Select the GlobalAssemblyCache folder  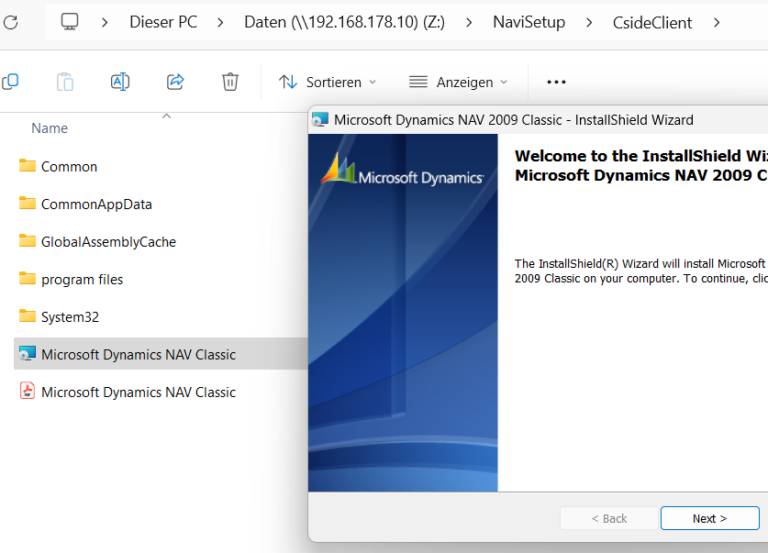coord(108,241)
